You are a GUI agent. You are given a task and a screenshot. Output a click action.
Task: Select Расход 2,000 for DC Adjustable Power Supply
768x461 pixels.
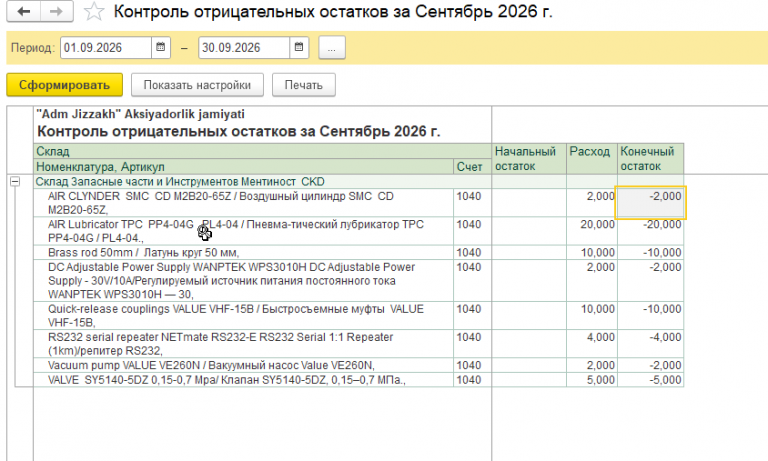[x=592, y=281]
